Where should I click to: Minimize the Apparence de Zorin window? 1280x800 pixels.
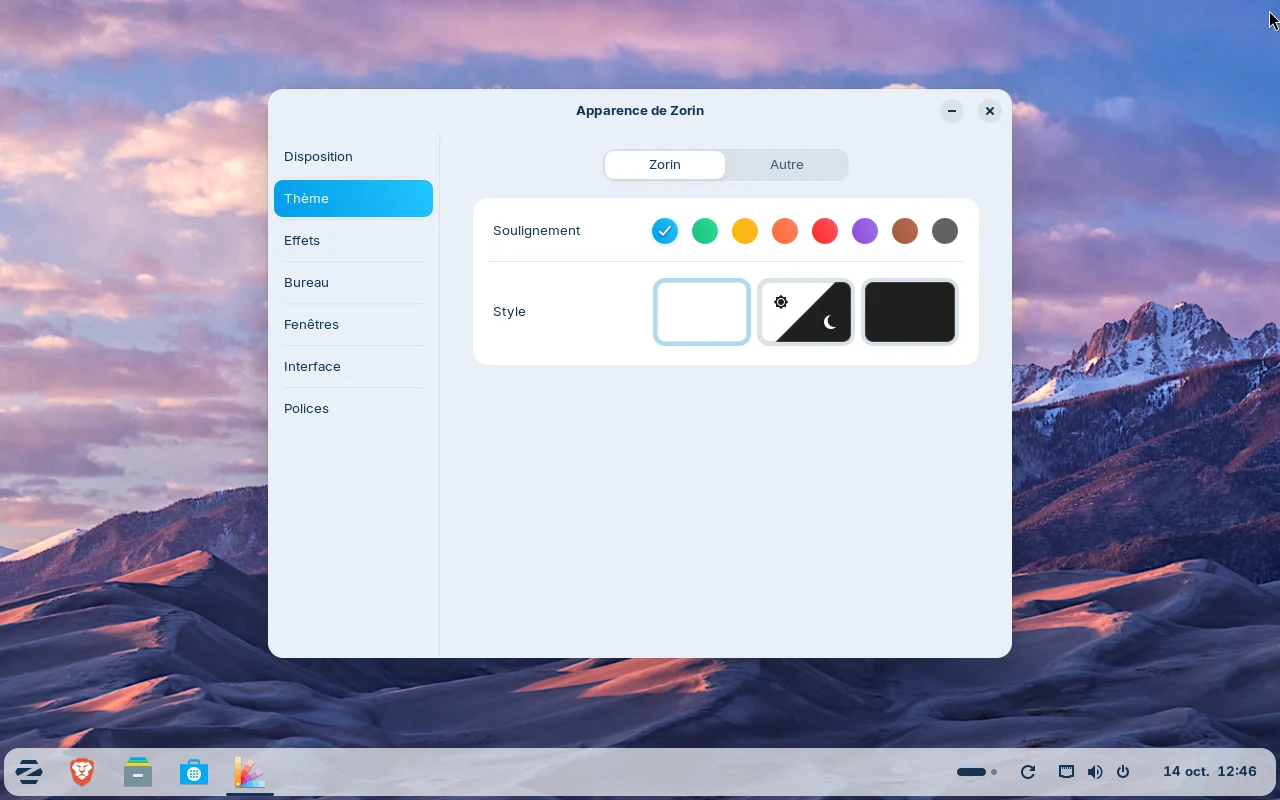coord(952,111)
